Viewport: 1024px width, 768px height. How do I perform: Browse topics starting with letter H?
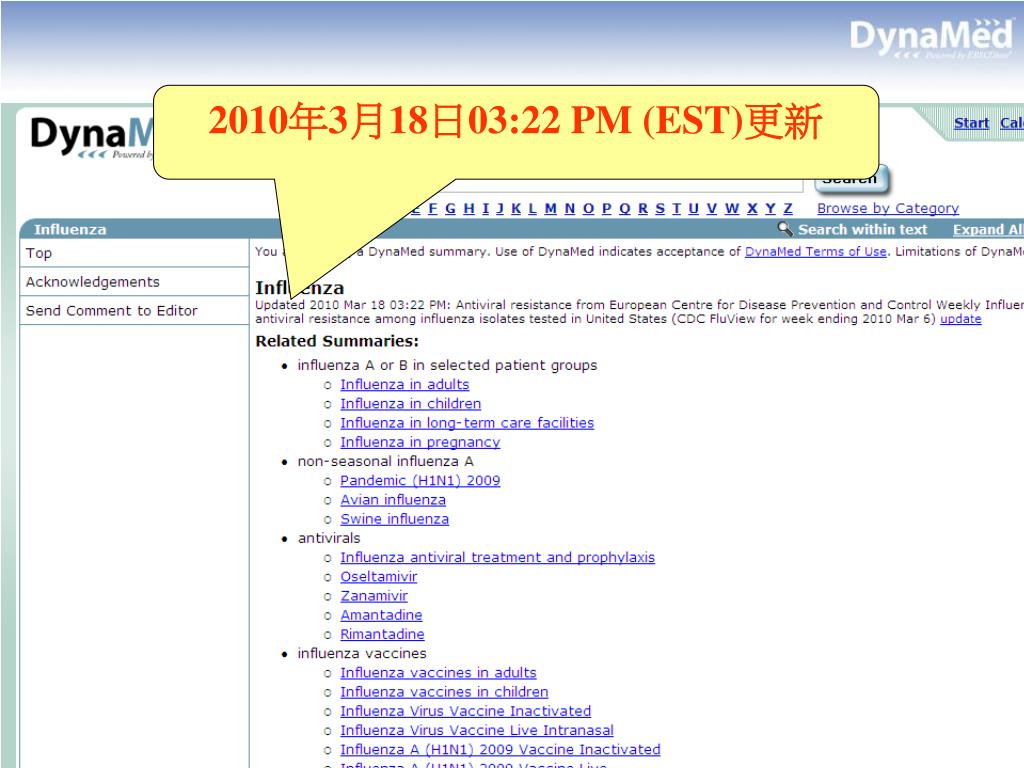tap(469, 208)
